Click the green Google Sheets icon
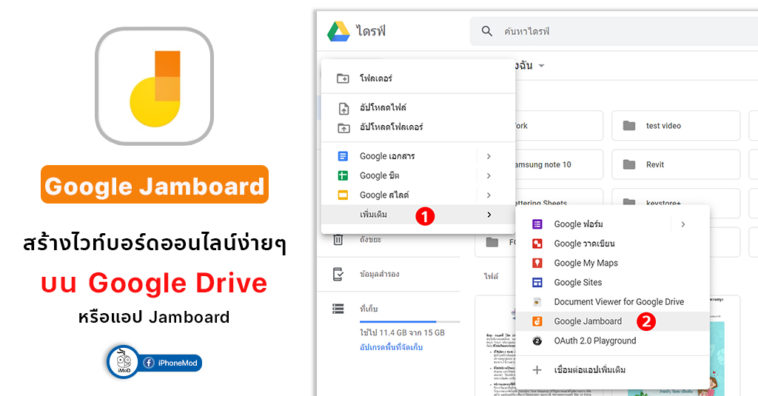 pos(343,176)
